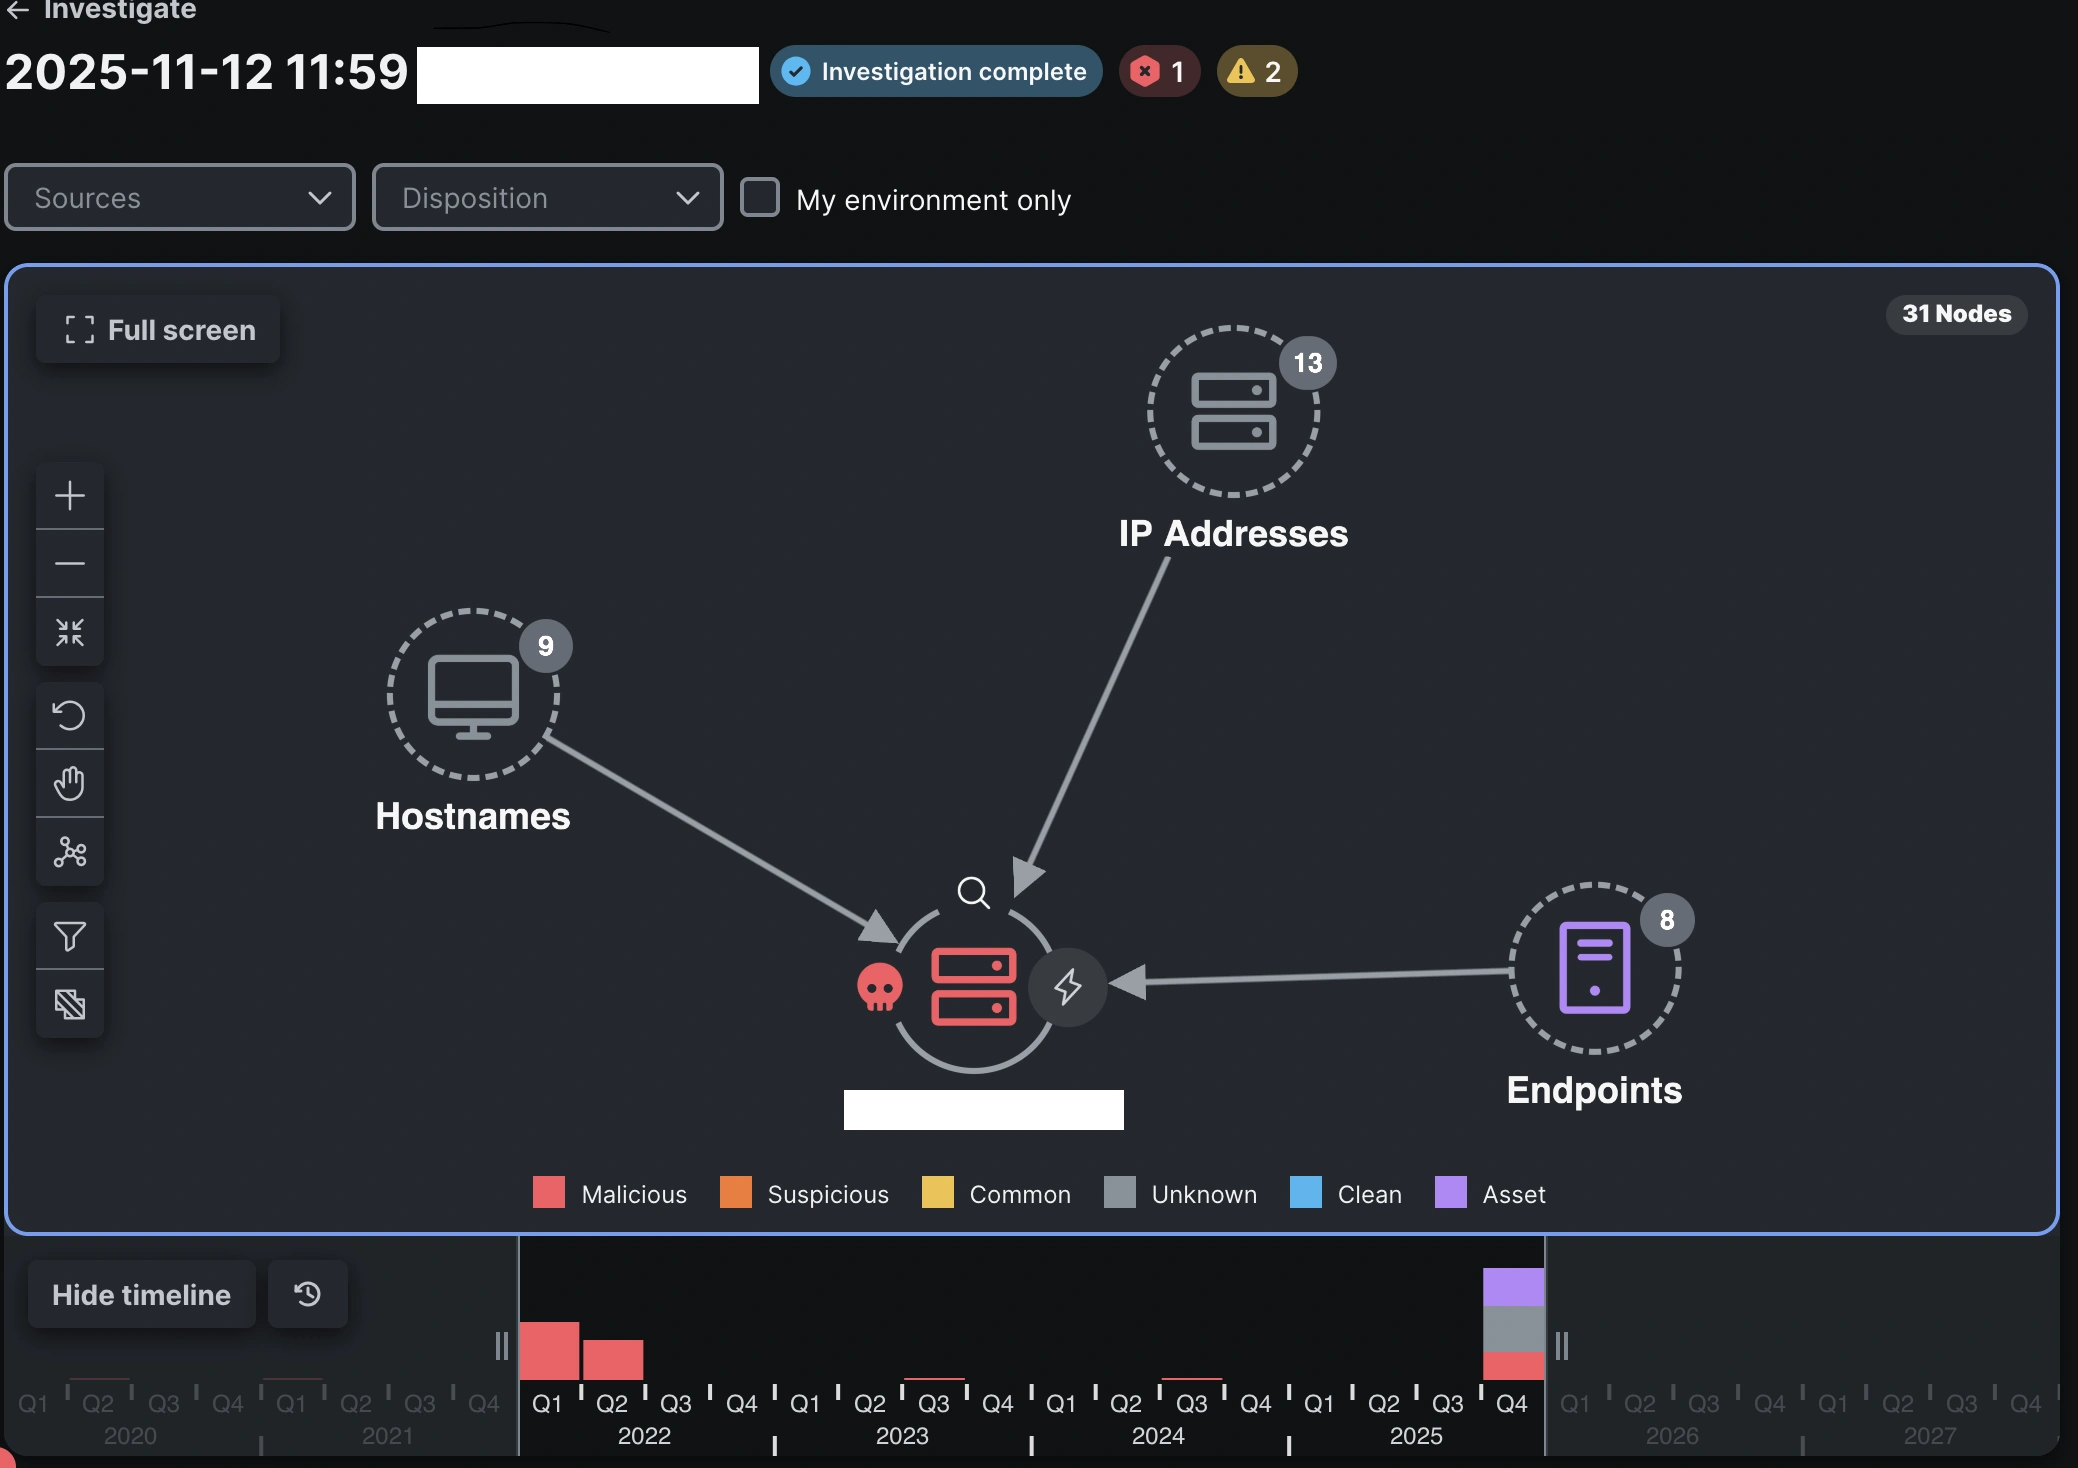
Task: Select the pan hand tool
Action: pyautogui.click(x=70, y=783)
